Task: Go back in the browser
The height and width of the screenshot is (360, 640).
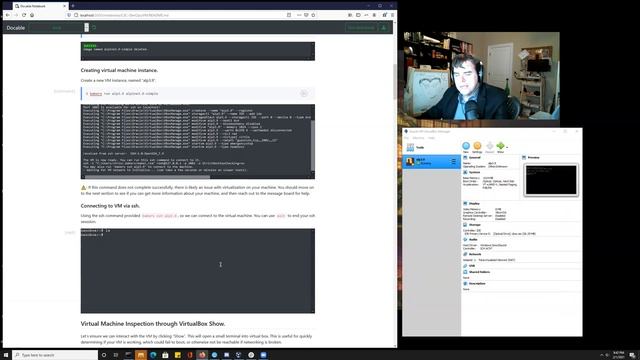Action: click(7, 15)
